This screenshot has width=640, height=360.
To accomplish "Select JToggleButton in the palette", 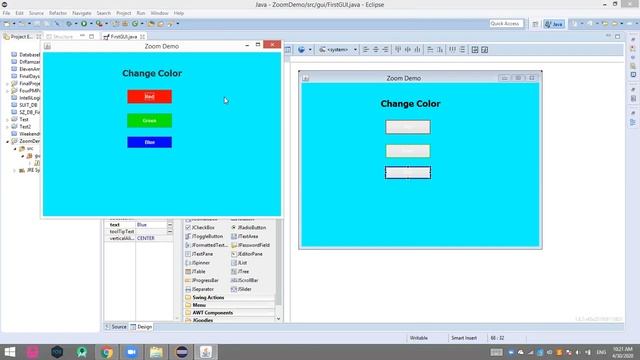I will point(204,236).
